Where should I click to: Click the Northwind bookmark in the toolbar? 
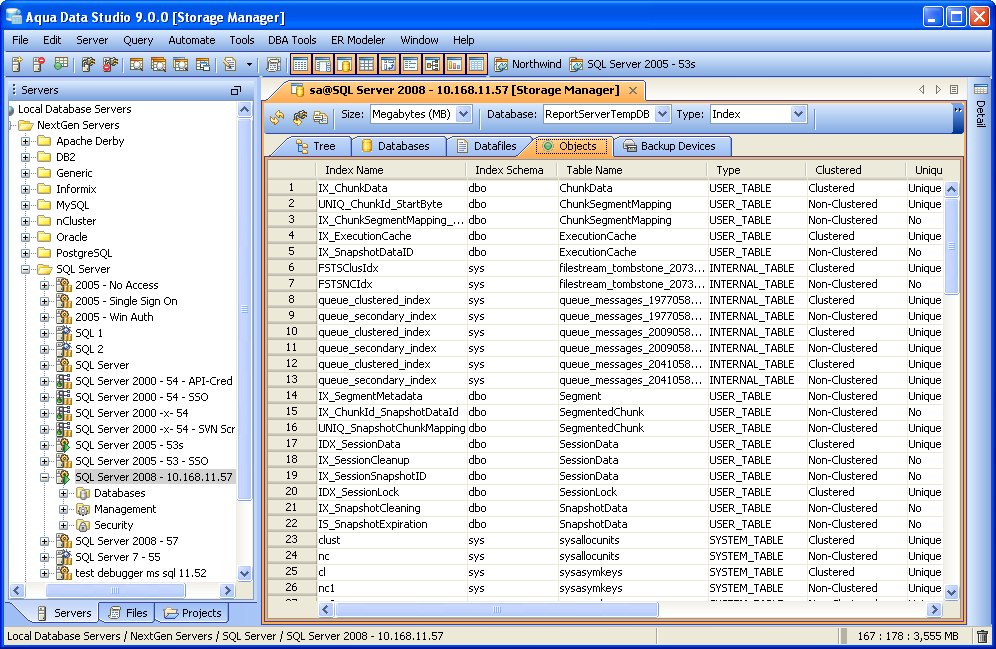click(528, 64)
